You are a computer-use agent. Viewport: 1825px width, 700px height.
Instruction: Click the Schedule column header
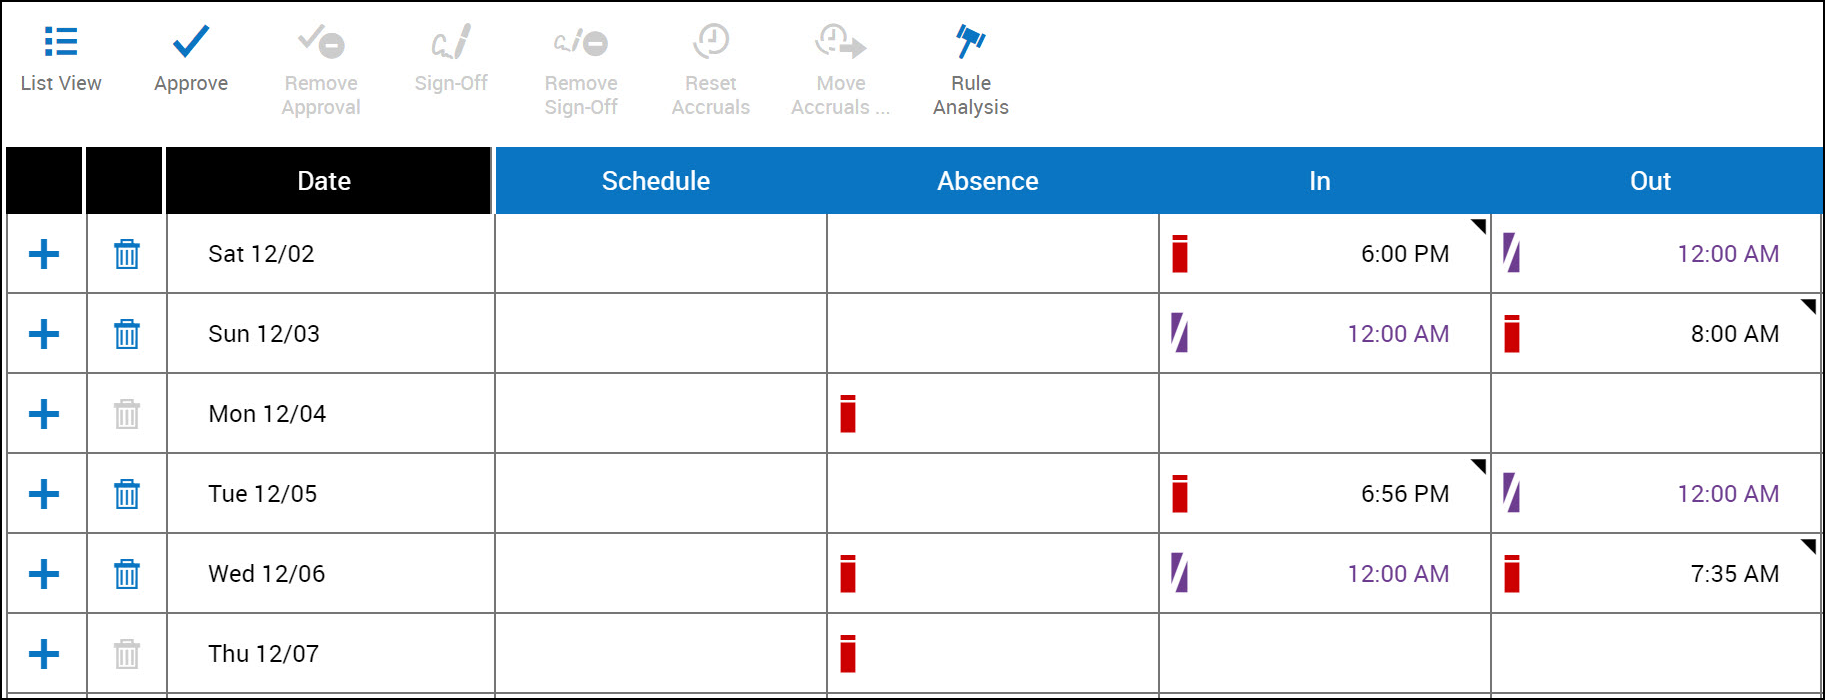click(x=656, y=181)
